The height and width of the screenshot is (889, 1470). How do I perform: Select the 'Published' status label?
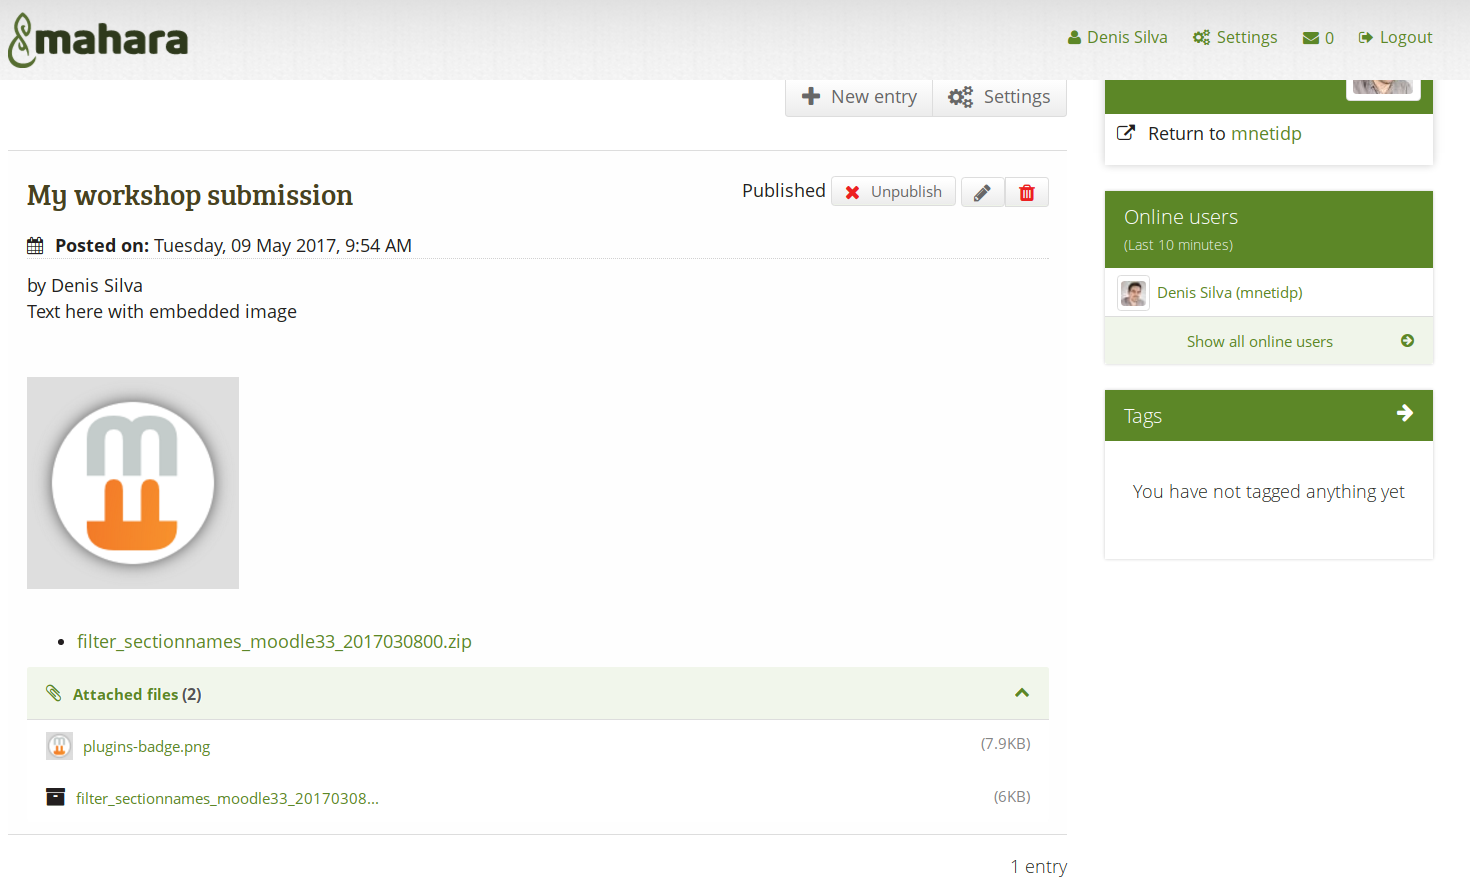coord(784,191)
